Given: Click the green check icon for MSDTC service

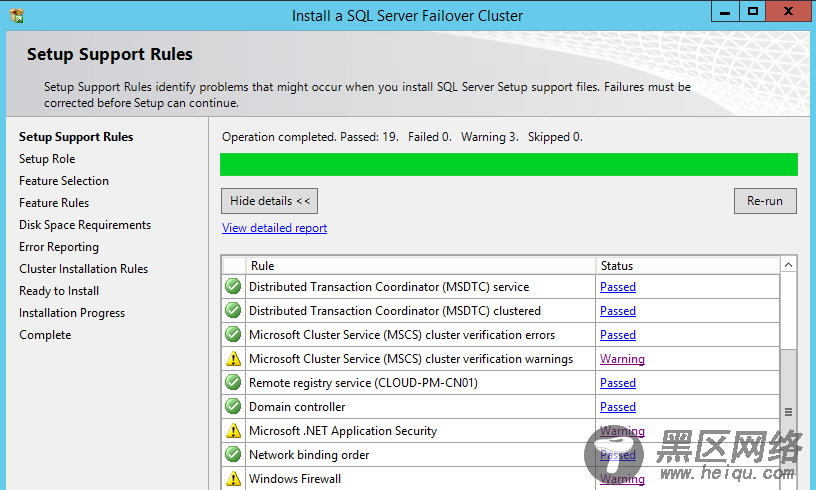Looking at the screenshot, I should [233, 286].
